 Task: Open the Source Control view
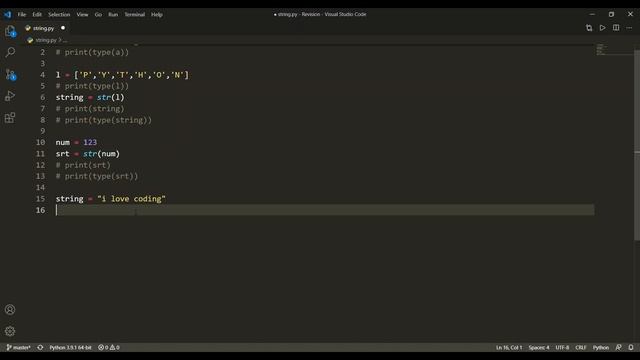pyautogui.click(x=10, y=74)
